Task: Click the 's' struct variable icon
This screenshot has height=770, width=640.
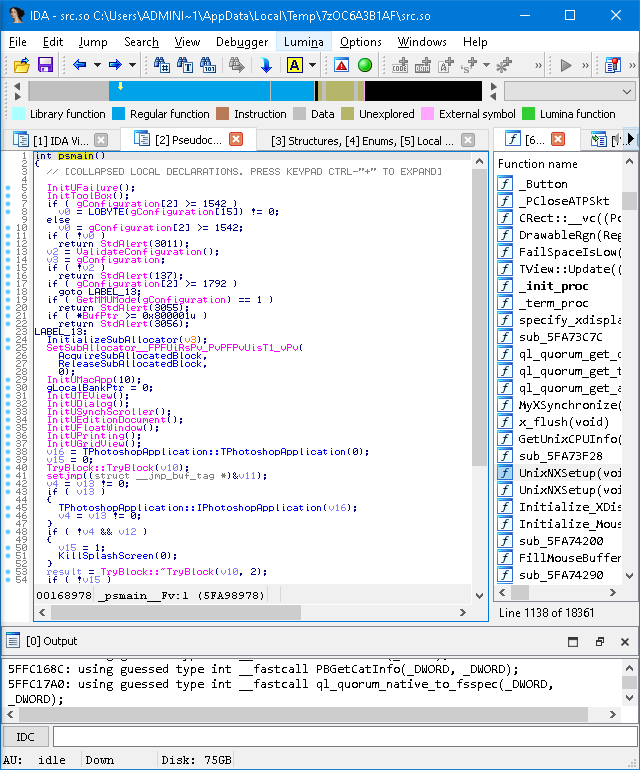Action: click(469, 65)
